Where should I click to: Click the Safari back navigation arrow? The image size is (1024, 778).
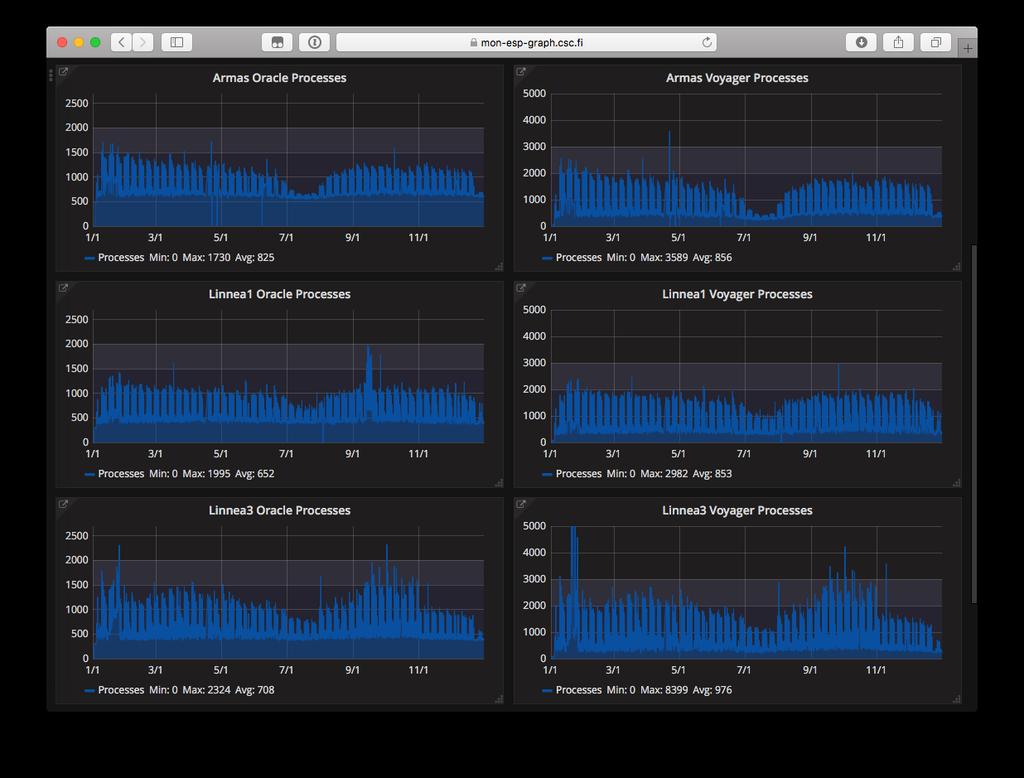coord(121,42)
